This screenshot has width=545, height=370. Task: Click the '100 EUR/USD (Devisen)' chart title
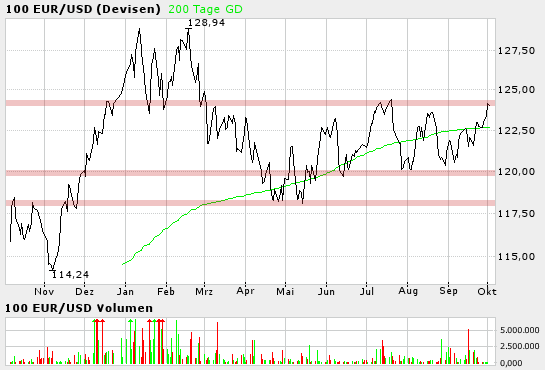tap(83, 9)
